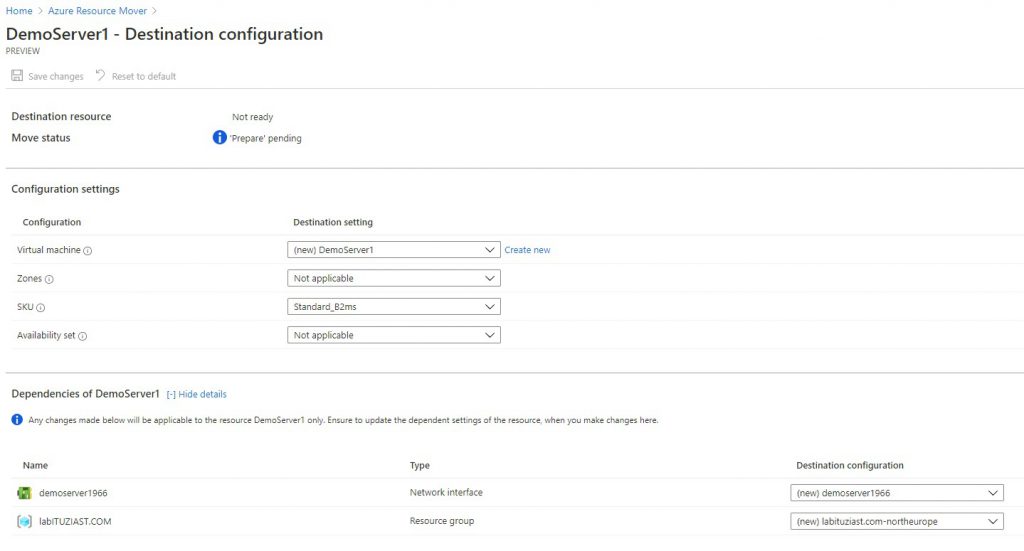This screenshot has width=1024, height=551.
Task: Open the Availability set dropdown
Action: point(394,335)
